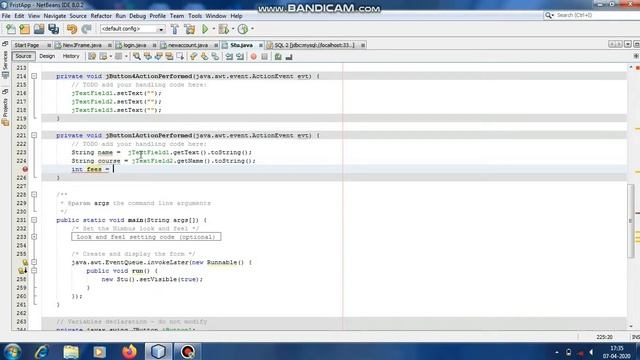The image size is (640, 360).
Task: Collapse jButton4ActionPerformed method fold
Action: (x=34, y=76)
